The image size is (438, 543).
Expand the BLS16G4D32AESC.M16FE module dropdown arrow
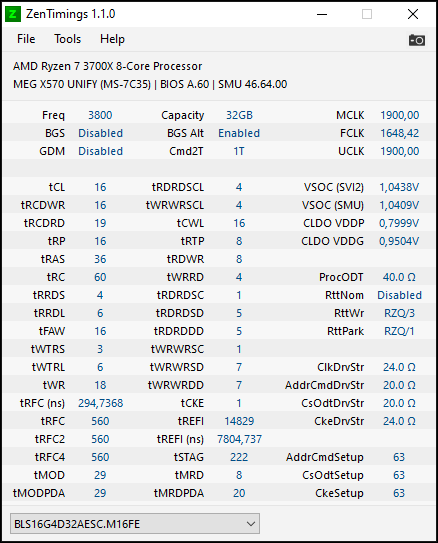251,524
